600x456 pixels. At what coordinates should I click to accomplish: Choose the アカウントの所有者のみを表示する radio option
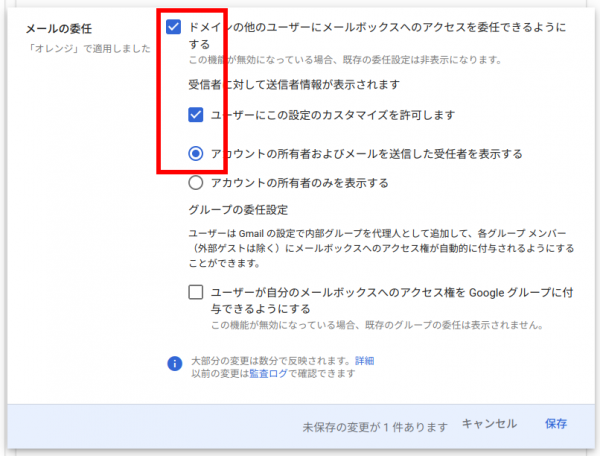pos(196,183)
